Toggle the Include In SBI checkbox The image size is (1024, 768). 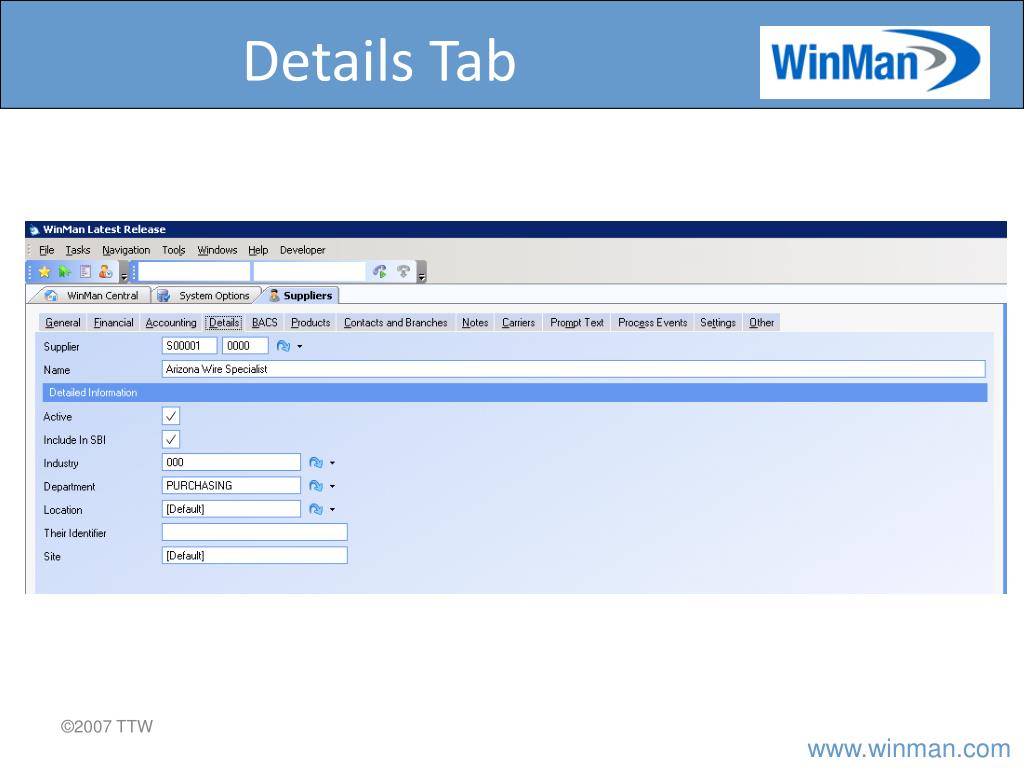coord(171,440)
